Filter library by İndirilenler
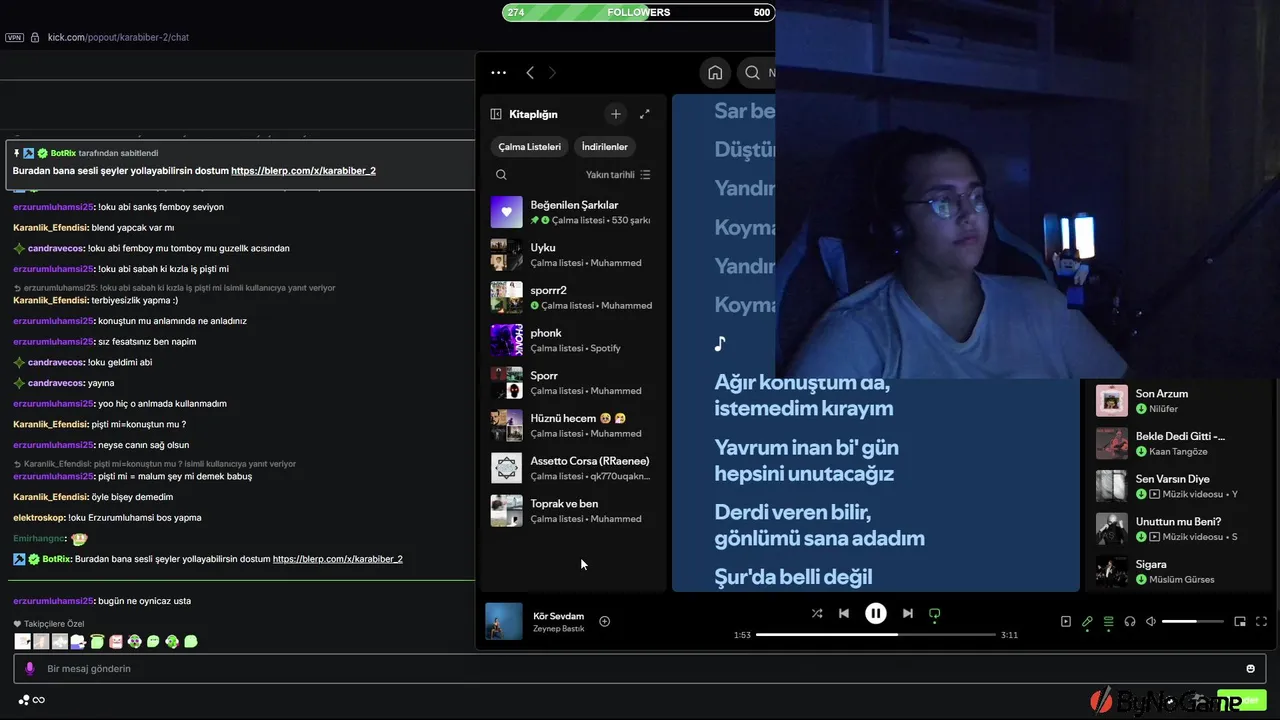The height and width of the screenshot is (720, 1280). [605, 146]
